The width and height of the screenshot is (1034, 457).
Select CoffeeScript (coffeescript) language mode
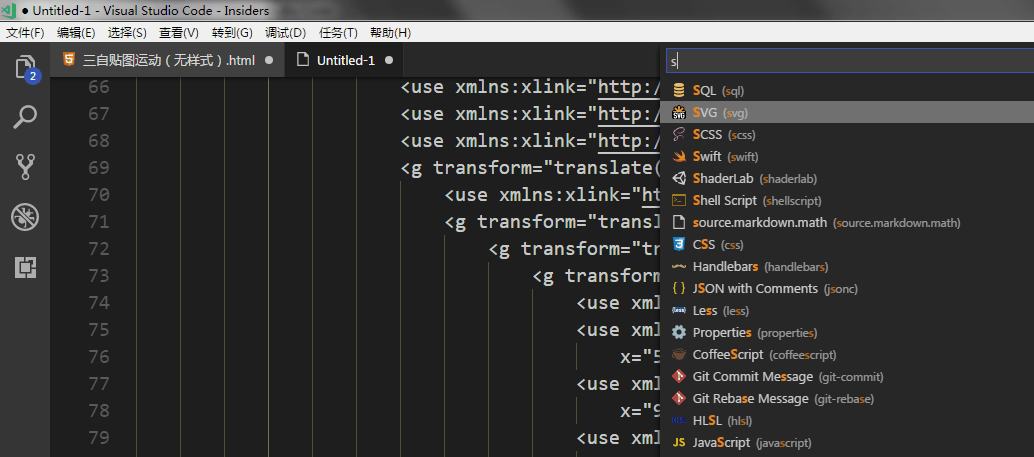[x=847, y=354]
